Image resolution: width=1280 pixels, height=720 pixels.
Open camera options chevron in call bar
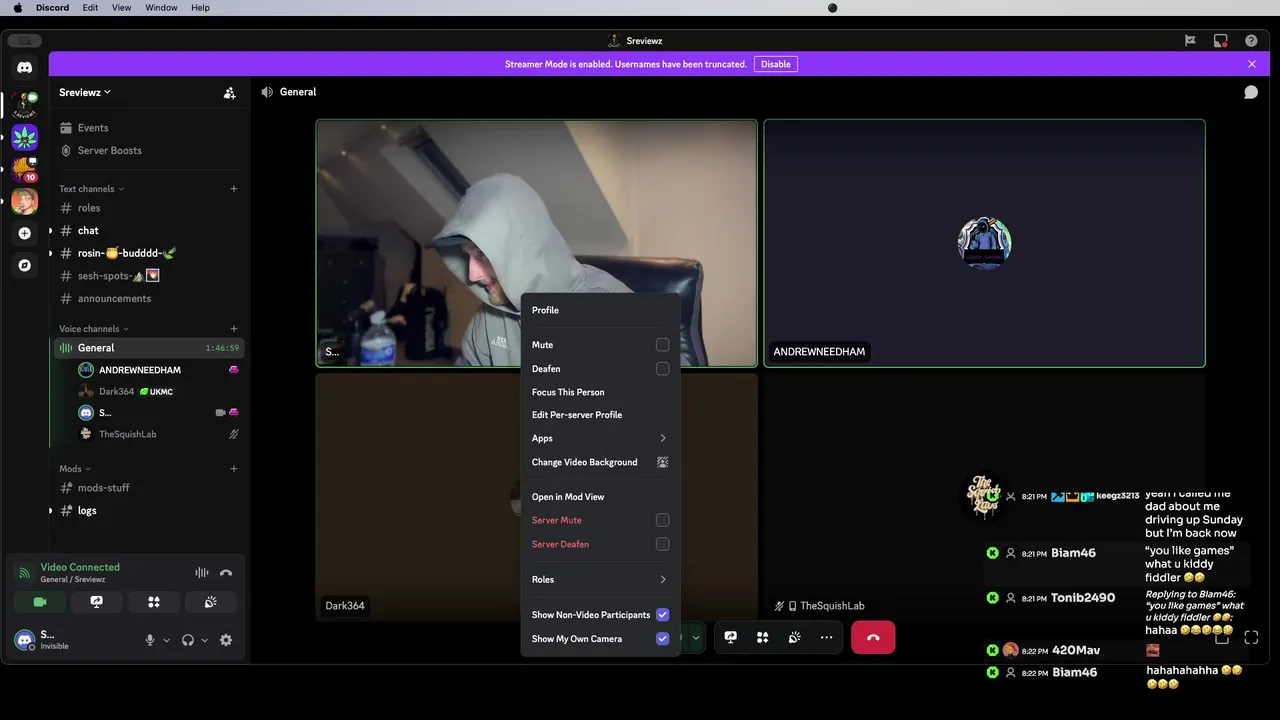[695, 637]
